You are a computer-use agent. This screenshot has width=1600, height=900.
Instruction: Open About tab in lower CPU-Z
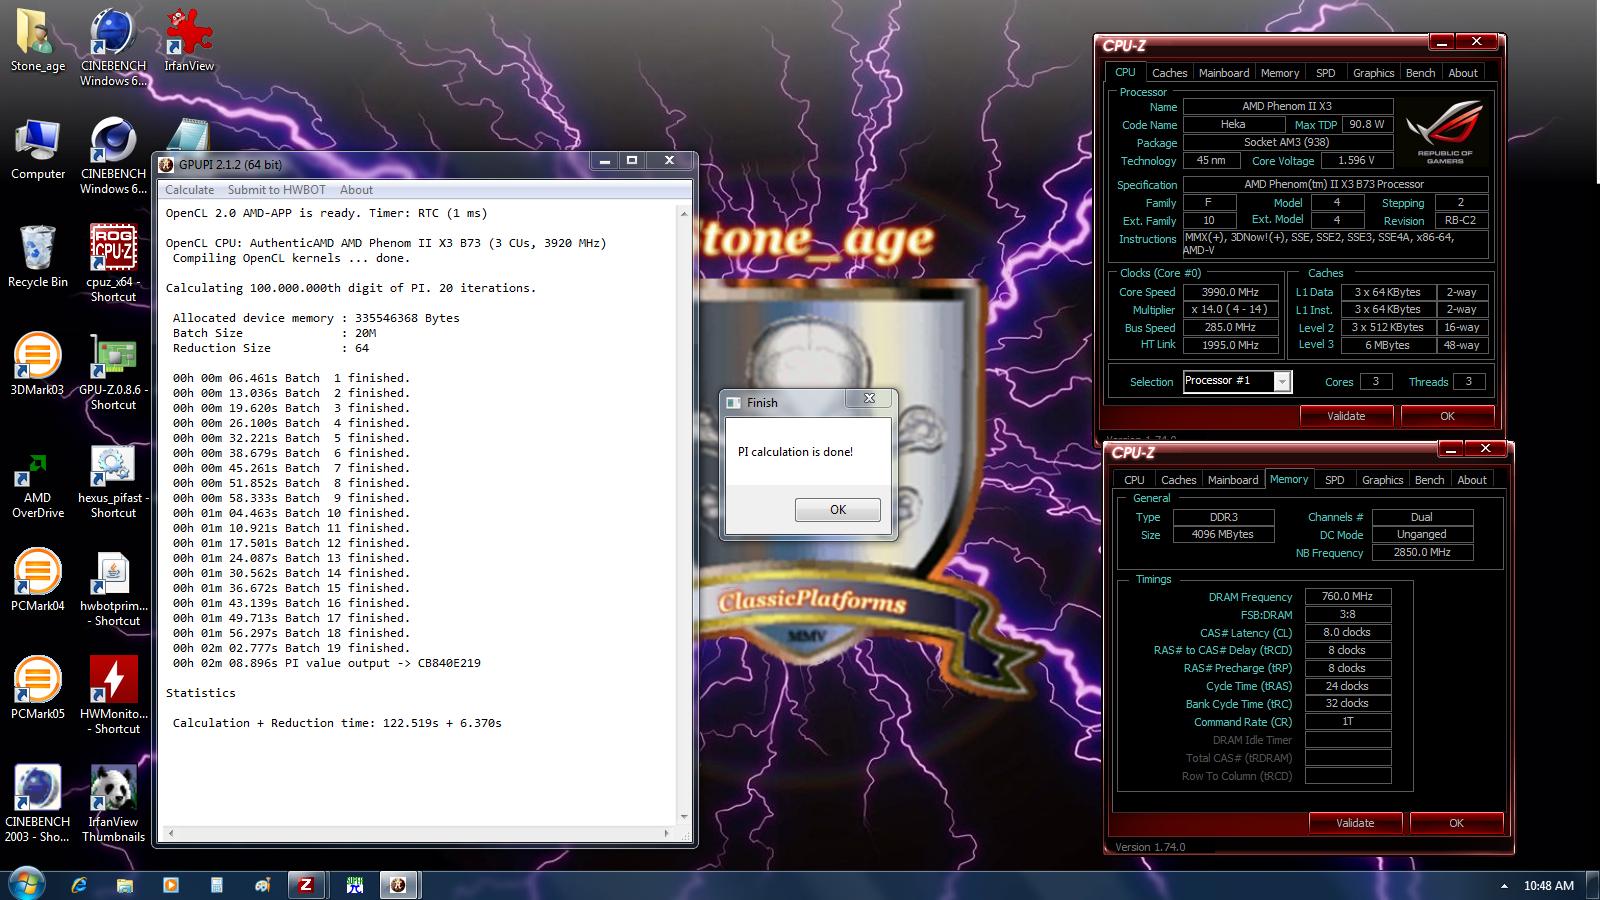pyautogui.click(x=1472, y=480)
